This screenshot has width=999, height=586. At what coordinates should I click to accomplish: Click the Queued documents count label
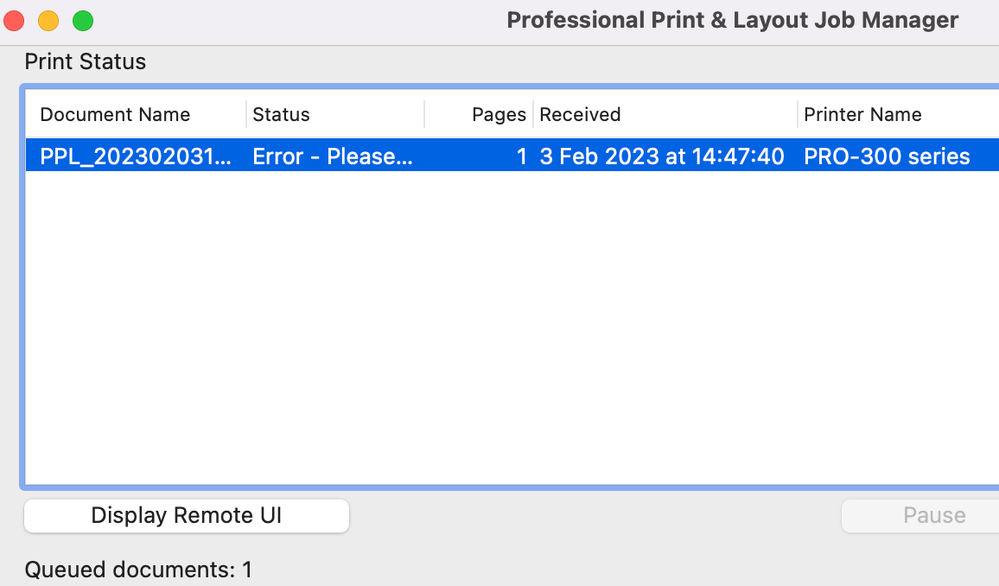[138, 569]
